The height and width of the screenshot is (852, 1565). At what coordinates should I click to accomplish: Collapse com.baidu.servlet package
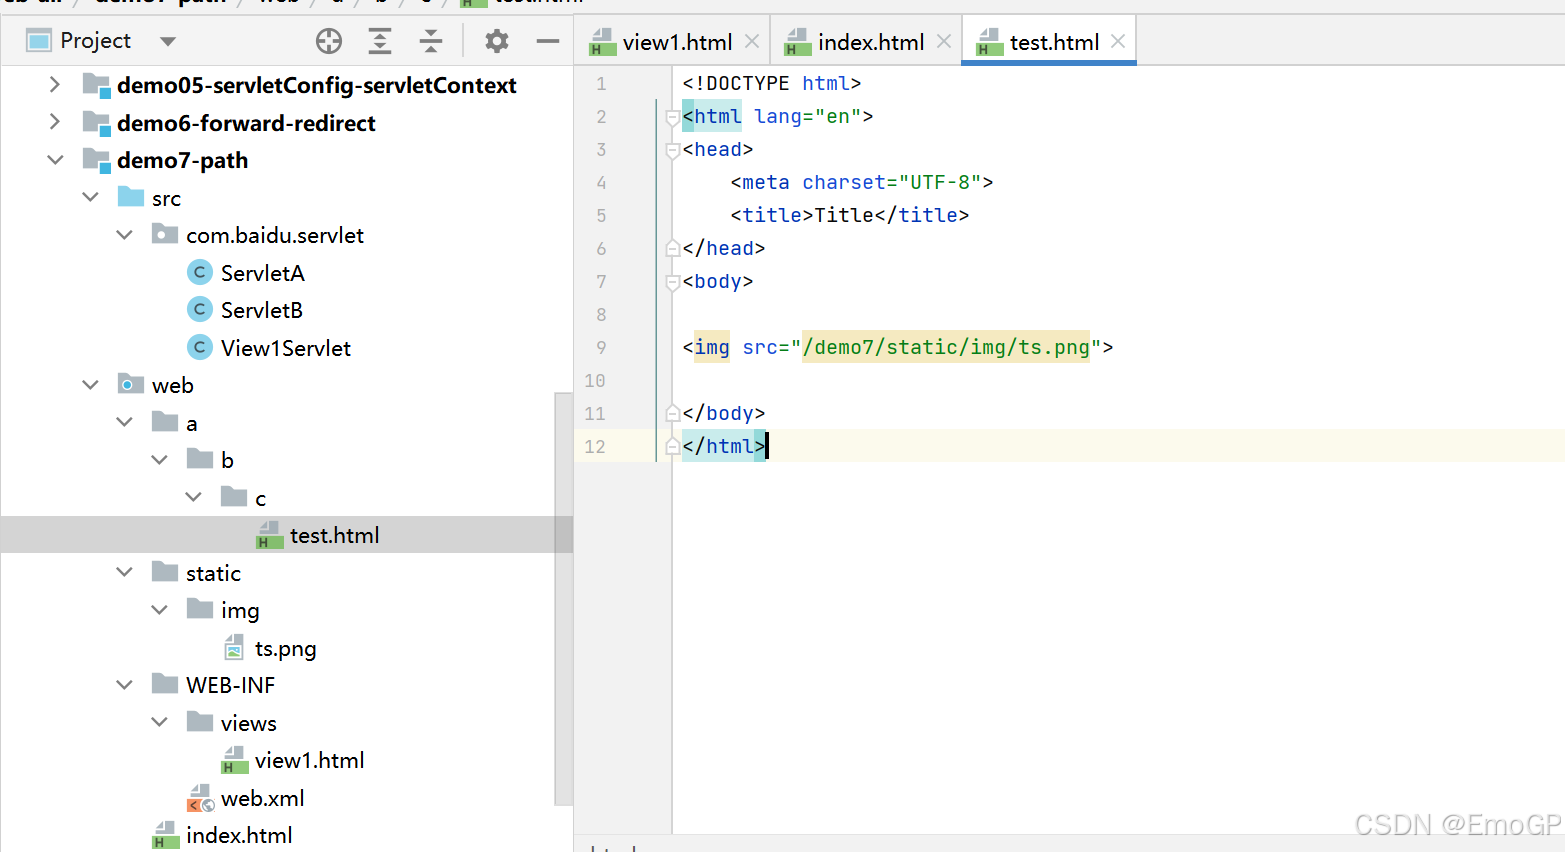[125, 235]
